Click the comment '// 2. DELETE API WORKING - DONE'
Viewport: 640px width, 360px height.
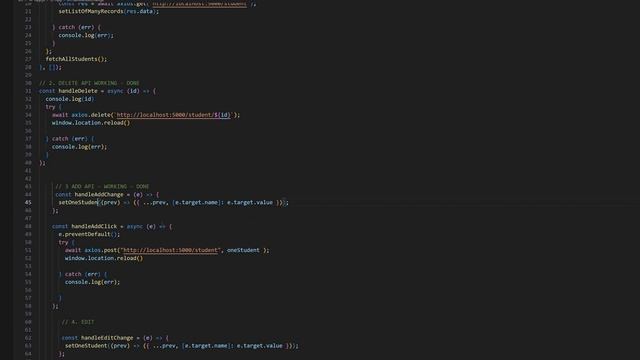click(x=89, y=83)
